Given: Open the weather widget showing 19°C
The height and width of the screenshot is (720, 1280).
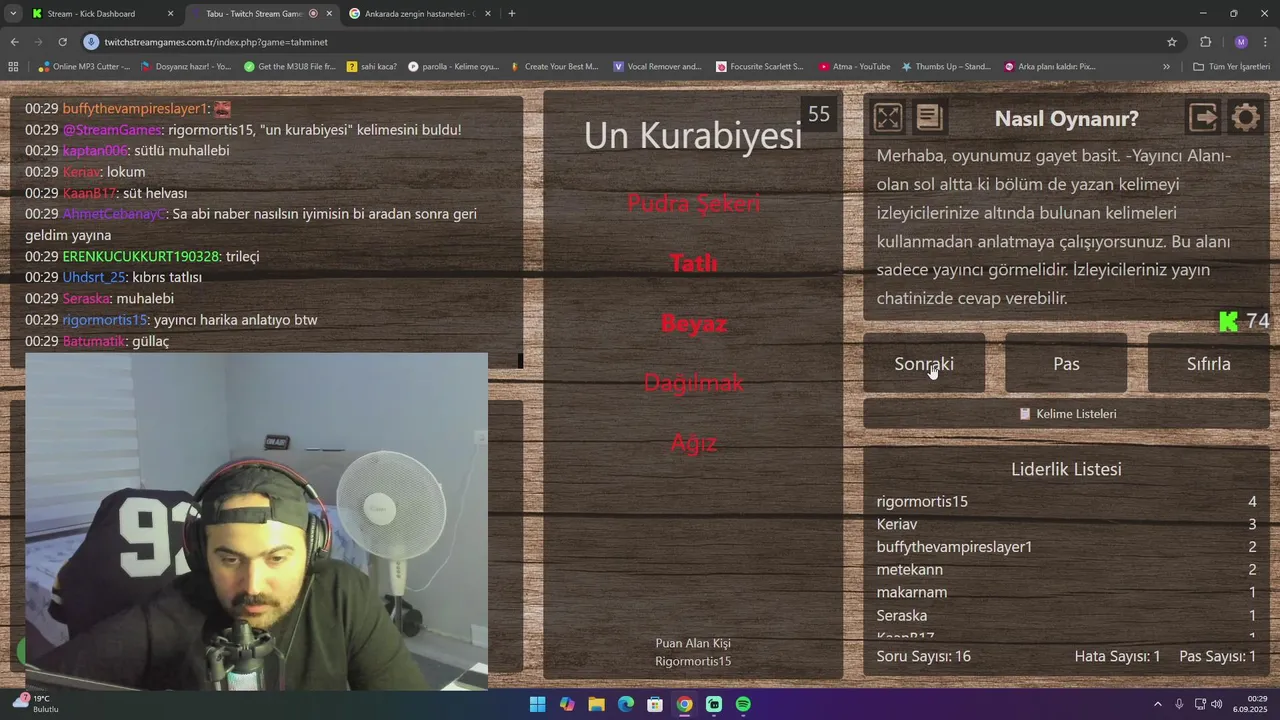Looking at the screenshot, I should [36, 704].
